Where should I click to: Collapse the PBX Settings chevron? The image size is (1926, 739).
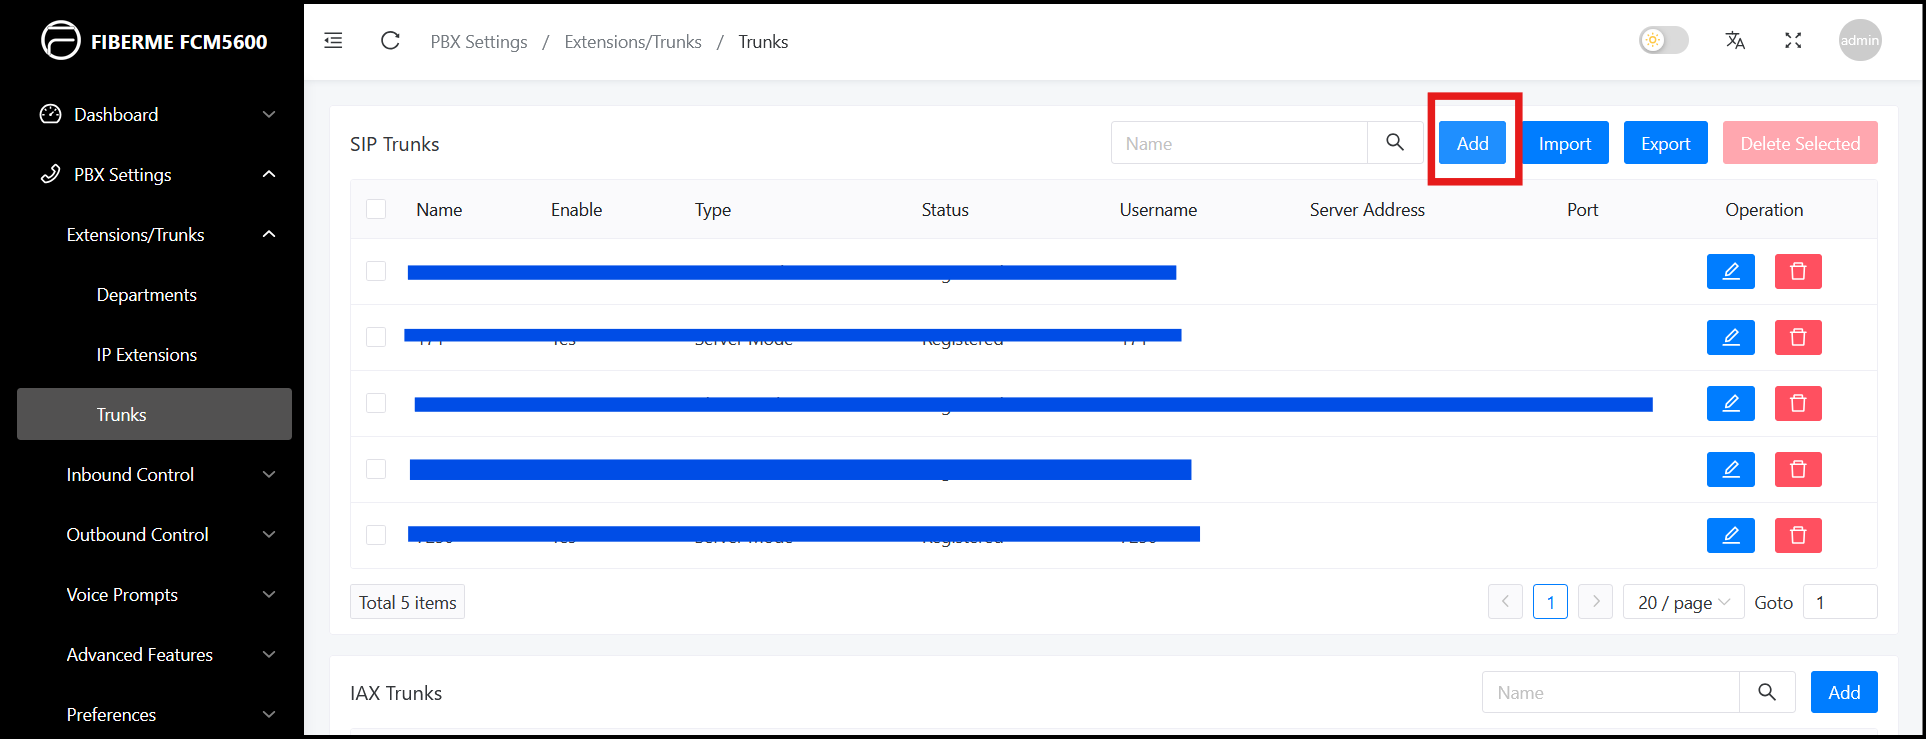(269, 174)
